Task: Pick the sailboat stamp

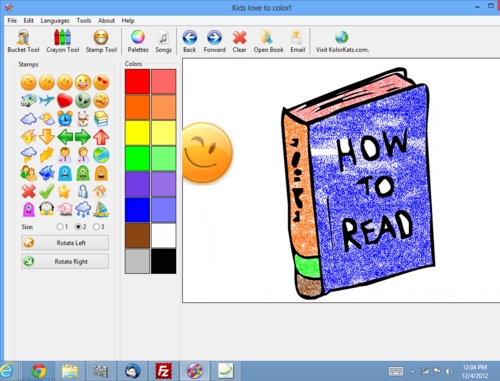Action: tap(101, 209)
